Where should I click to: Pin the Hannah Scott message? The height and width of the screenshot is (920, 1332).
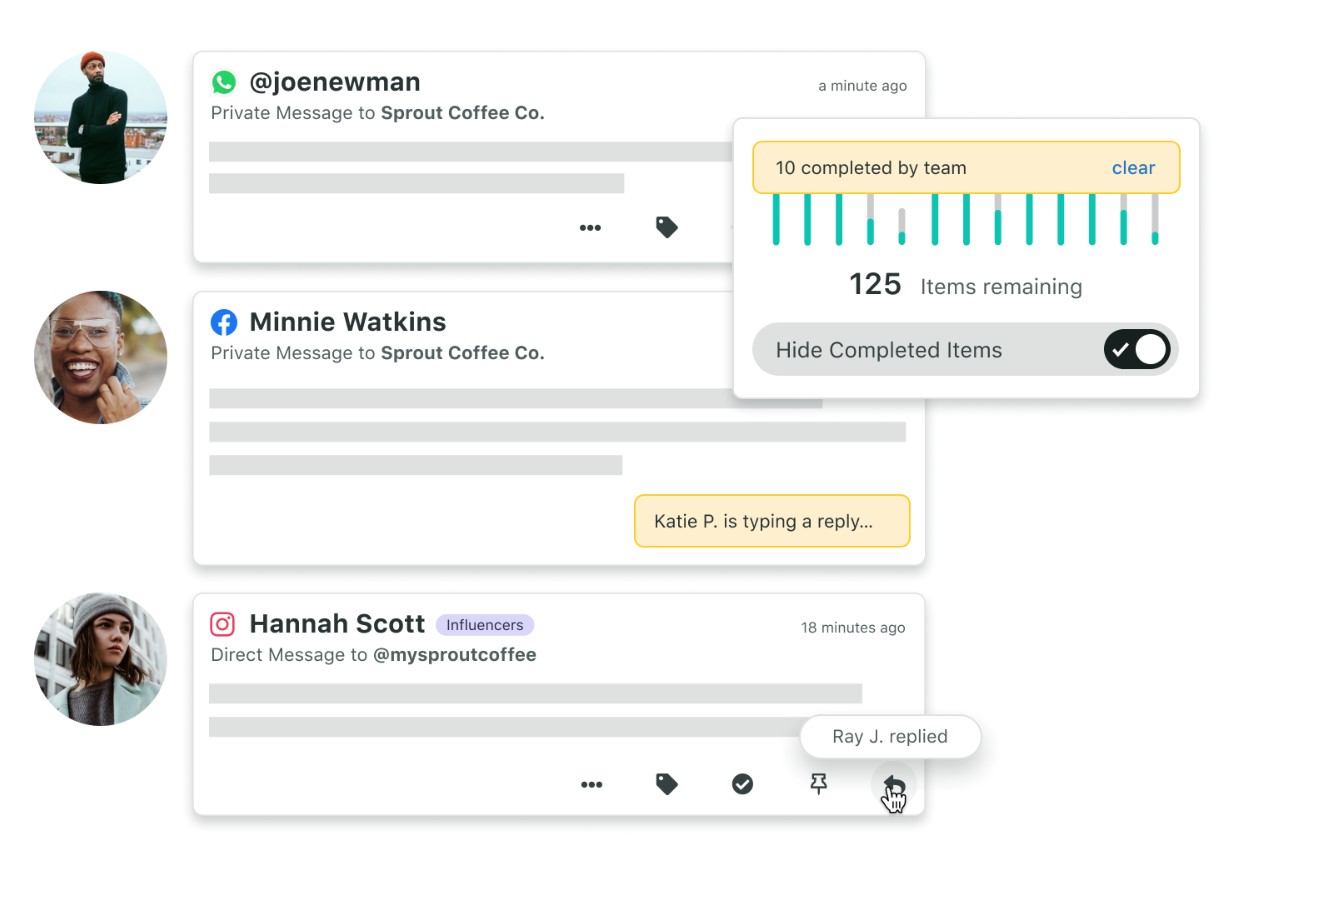click(x=818, y=784)
